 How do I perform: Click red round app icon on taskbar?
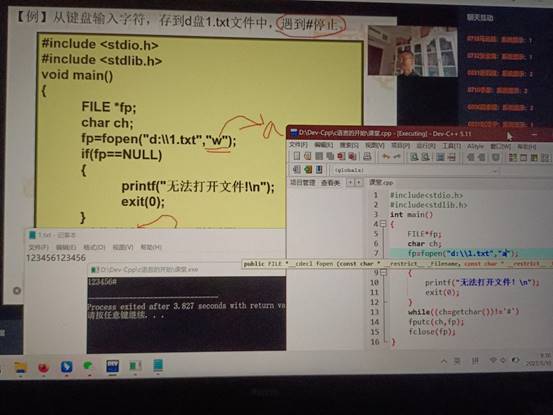43,367
